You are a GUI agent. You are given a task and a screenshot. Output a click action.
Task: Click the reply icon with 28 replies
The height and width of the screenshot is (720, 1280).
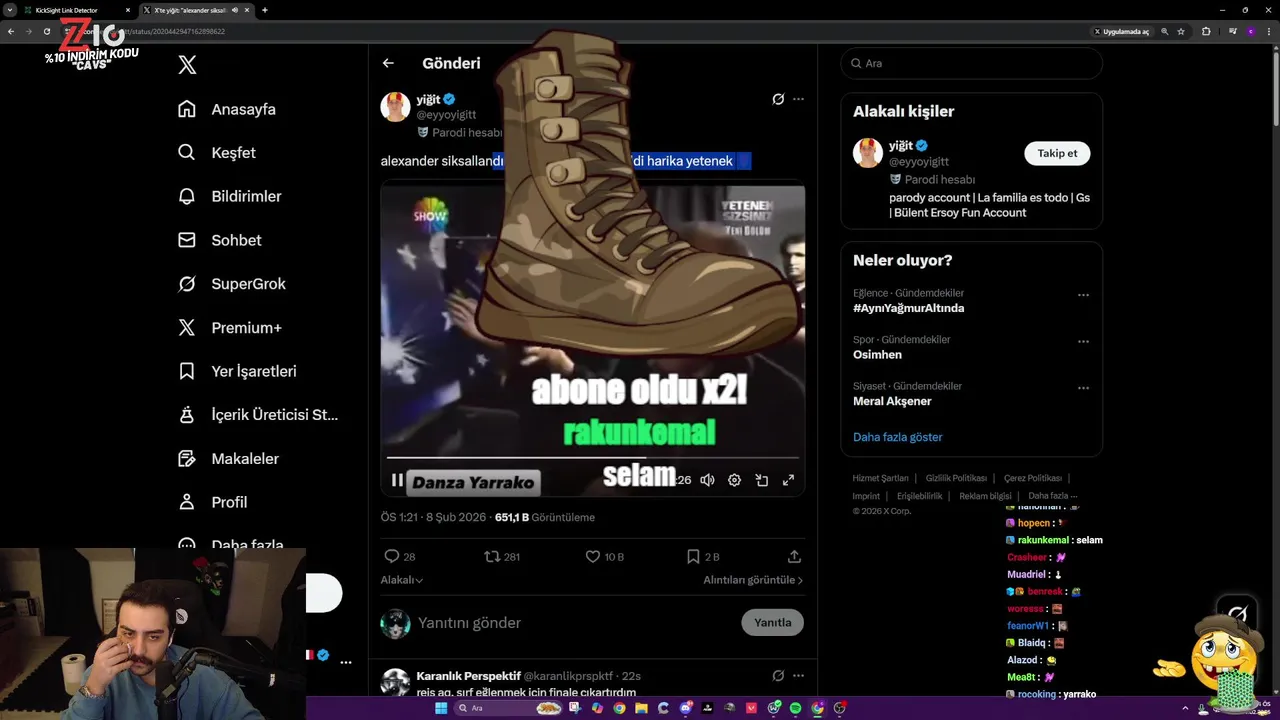pos(392,556)
